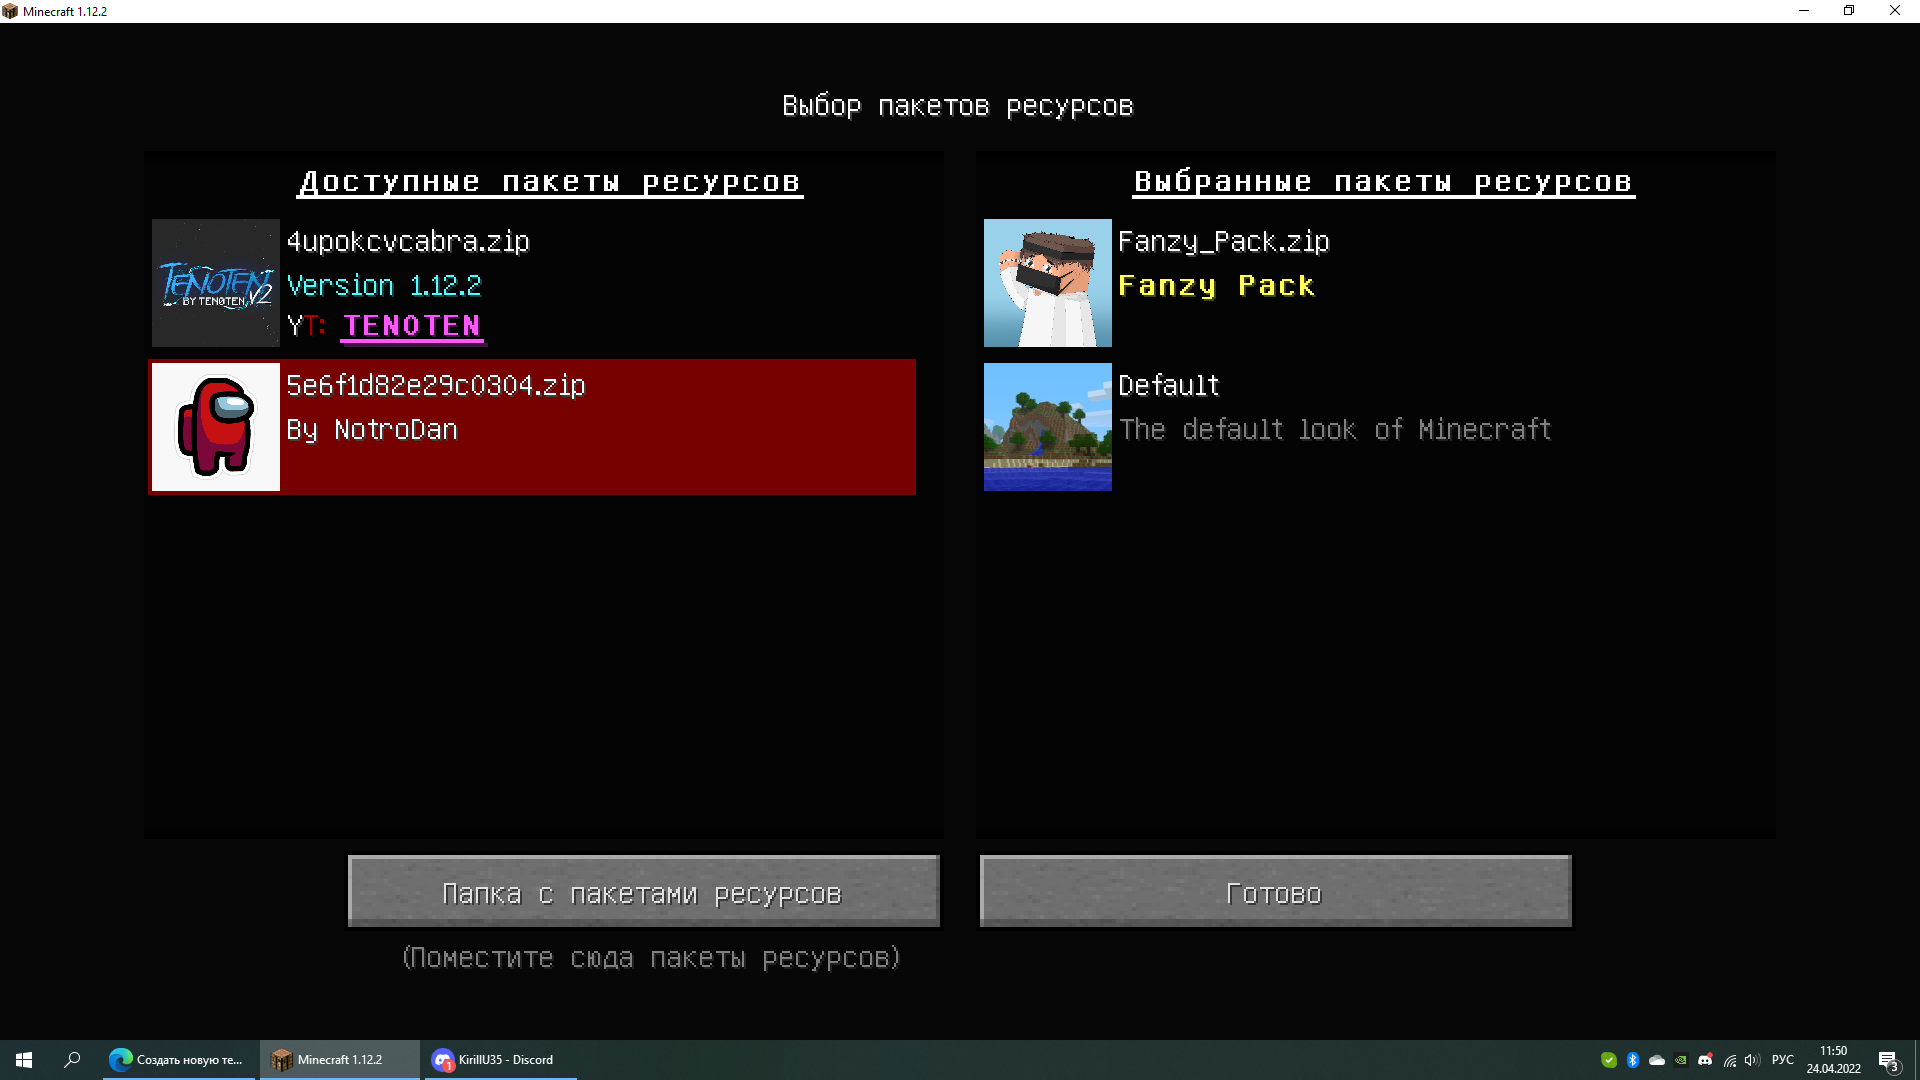1920x1080 pixels.
Task: Click the 'Fanzy_Pack.zip' pack name
Action: click(x=1224, y=242)
